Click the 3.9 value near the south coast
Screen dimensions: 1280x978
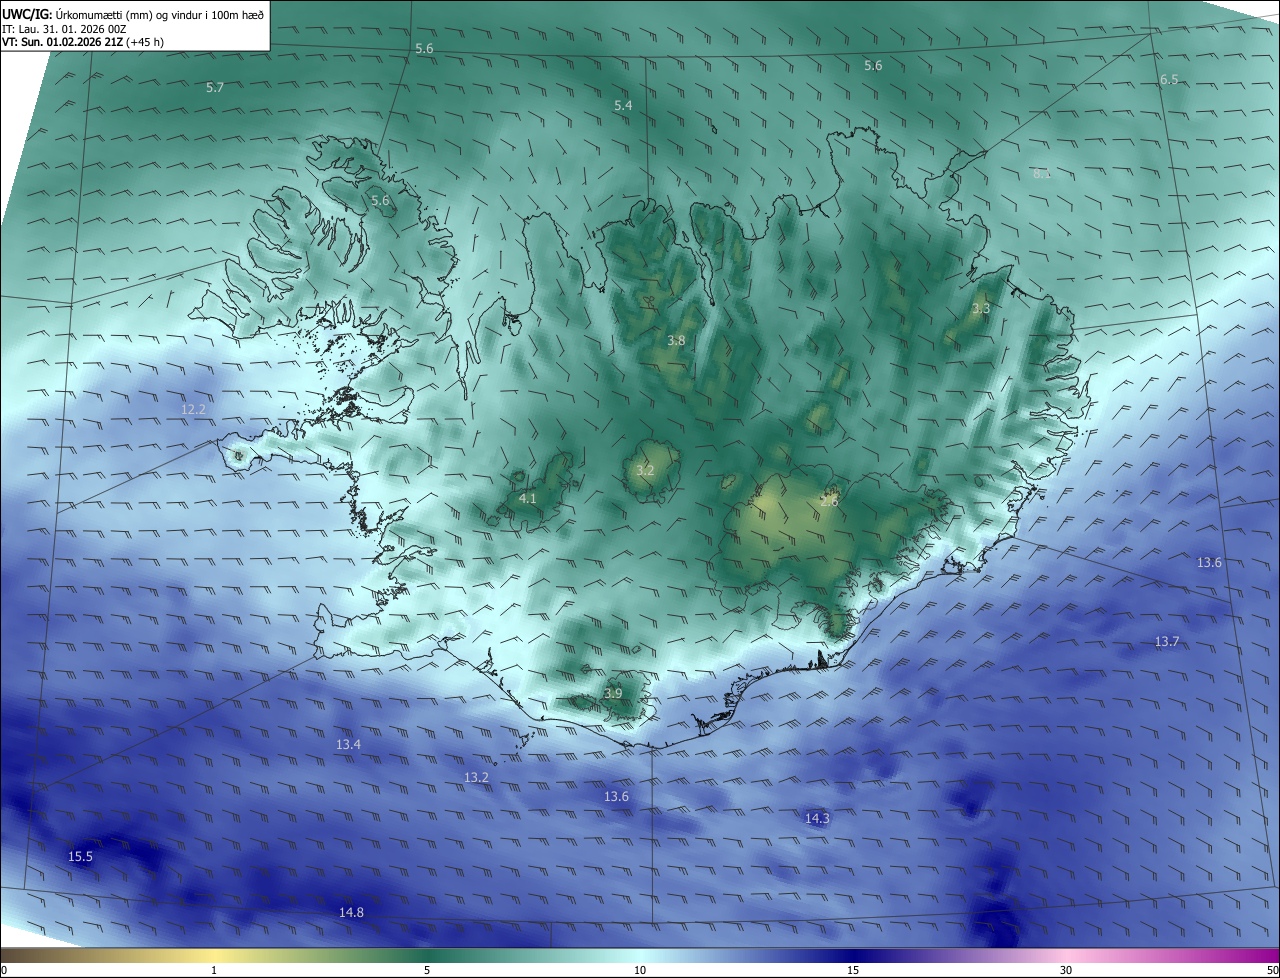[x=613, y=694]
